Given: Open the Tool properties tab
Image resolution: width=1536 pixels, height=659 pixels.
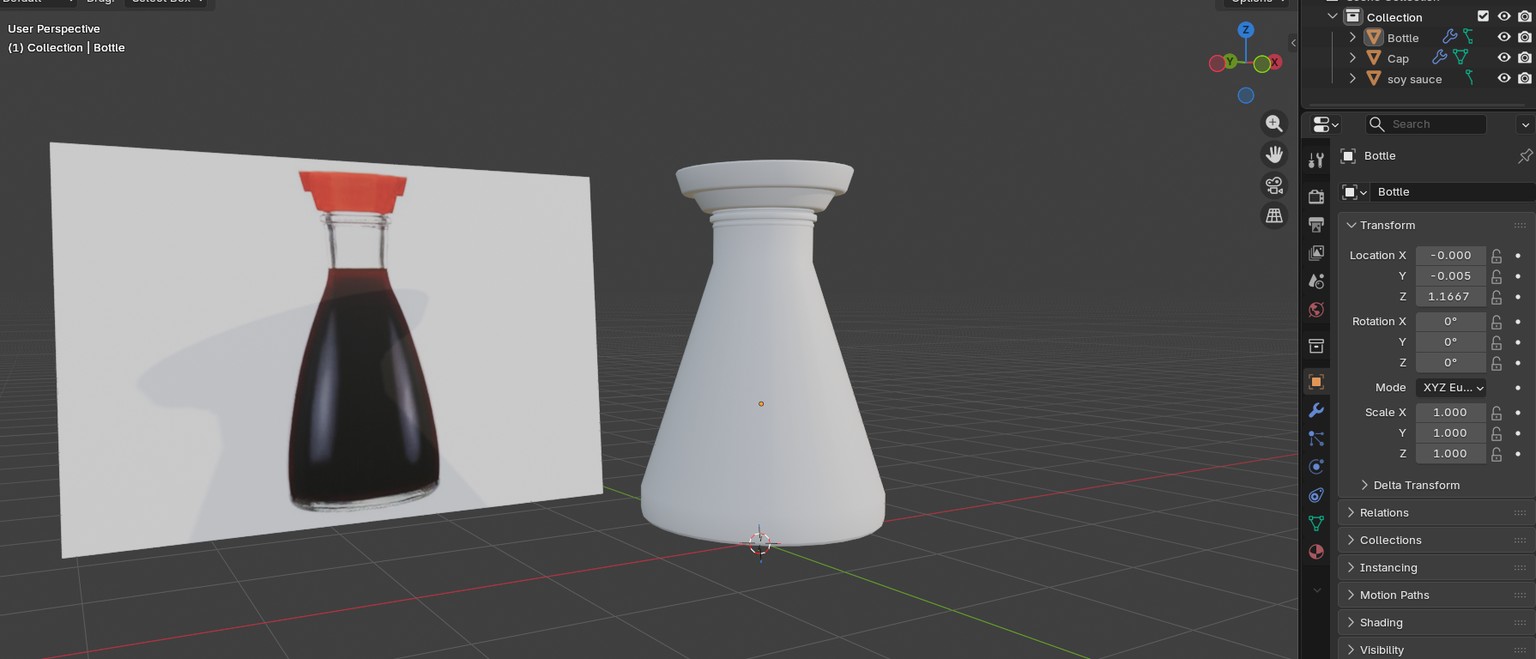Looking at the screenshot, I should [1316, 160].
